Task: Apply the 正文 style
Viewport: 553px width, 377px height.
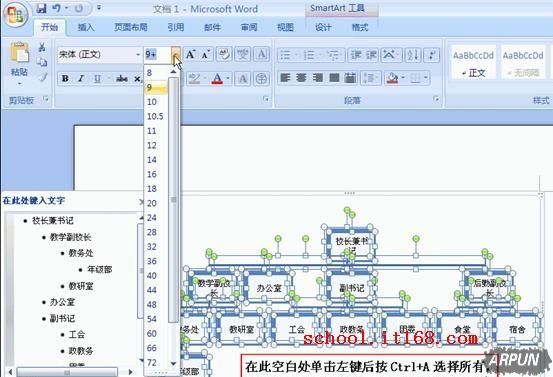Action: [x=473, y=62]
